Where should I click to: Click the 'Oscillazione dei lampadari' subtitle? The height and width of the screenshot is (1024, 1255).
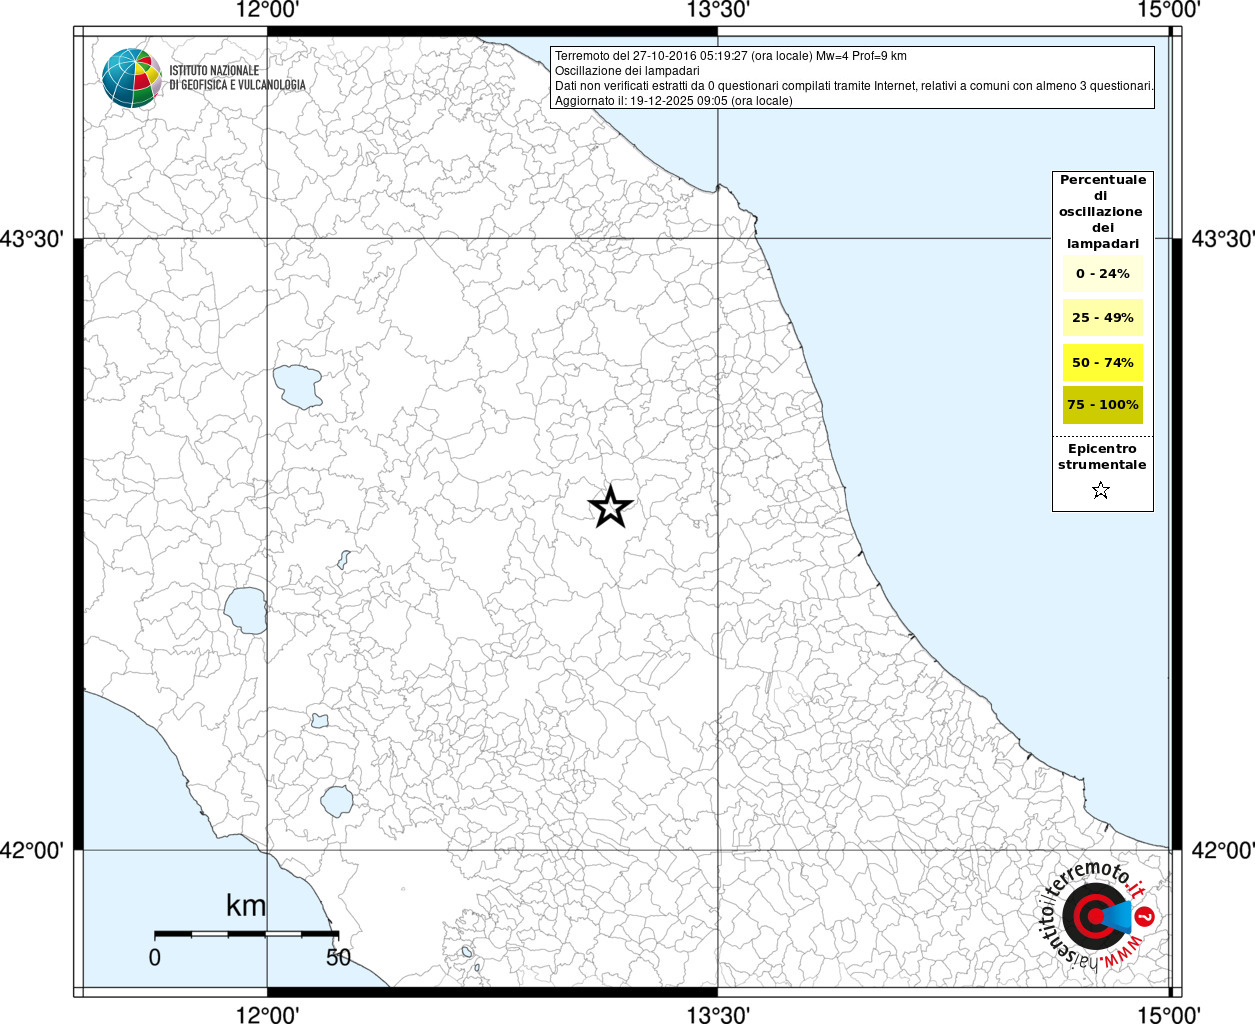click(627, 71)
